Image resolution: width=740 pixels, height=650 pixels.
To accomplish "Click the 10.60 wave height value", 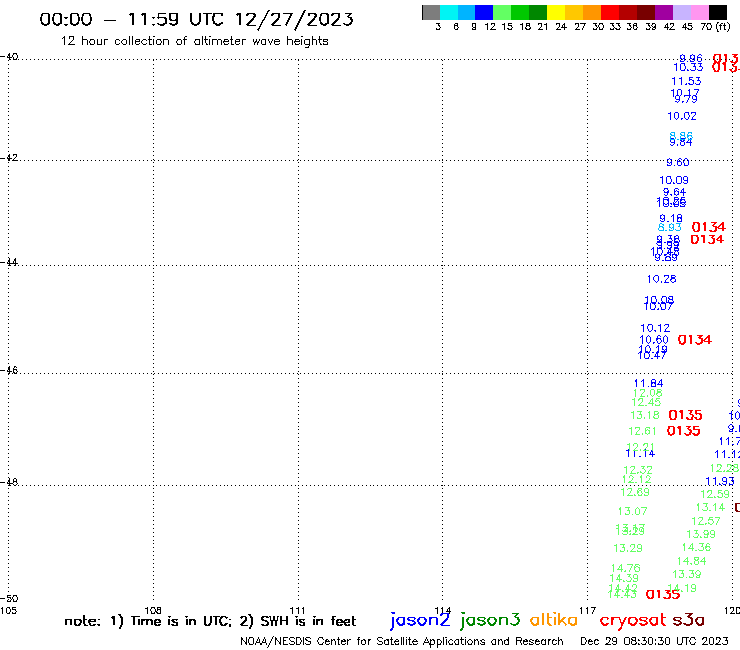I will 654,339.
